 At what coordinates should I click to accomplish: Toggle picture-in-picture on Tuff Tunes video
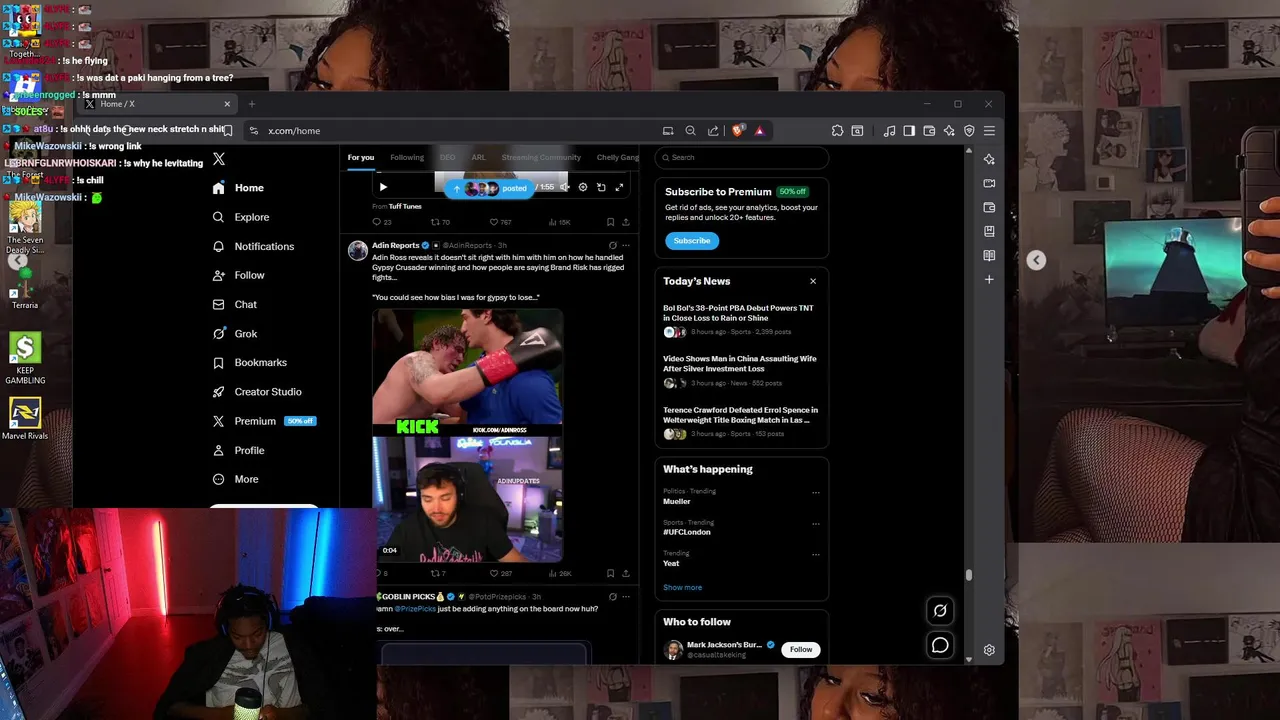click(x=601, y=187)
